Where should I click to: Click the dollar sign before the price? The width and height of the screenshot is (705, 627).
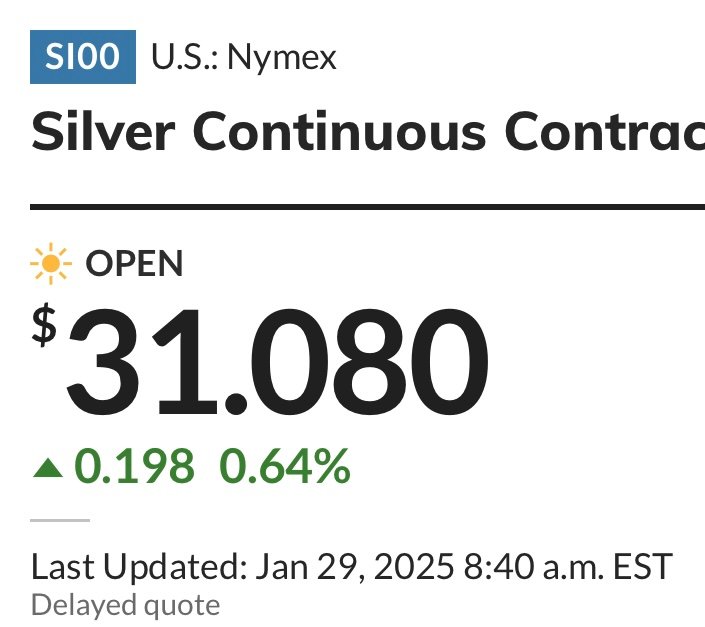point(44,325)
